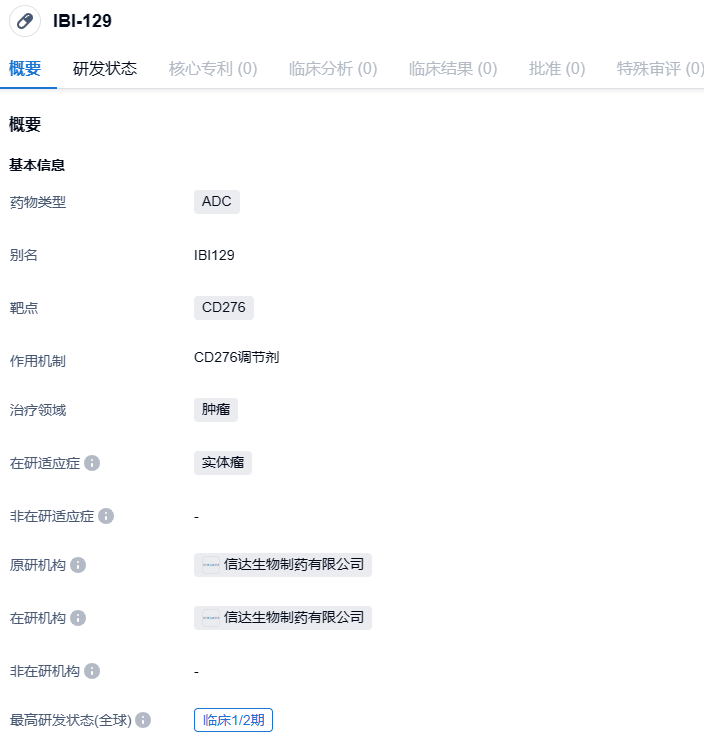Viewport: 704px width, 746px height.
Task: Open the 肿瘤 therapeutic area tag
Action: tap(216, 409)
